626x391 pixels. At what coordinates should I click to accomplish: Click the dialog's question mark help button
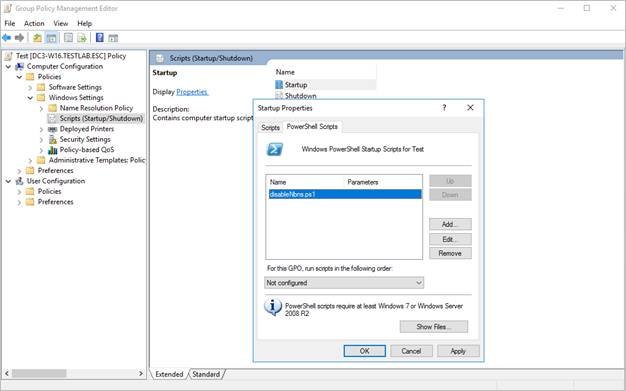click(444, 107)
